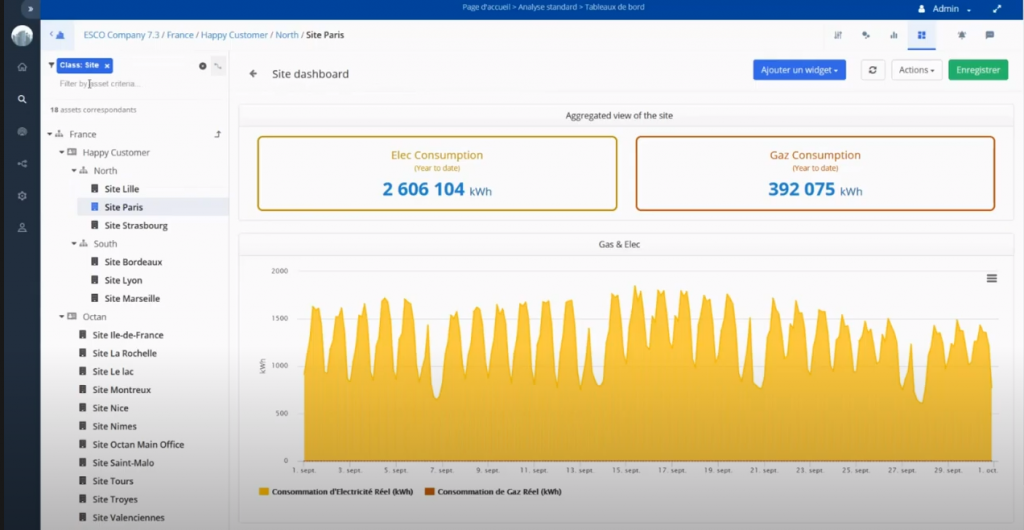Open the settings gear in sidebar
The width and height of the screenshot is (1024, 530).
(22, 196)
